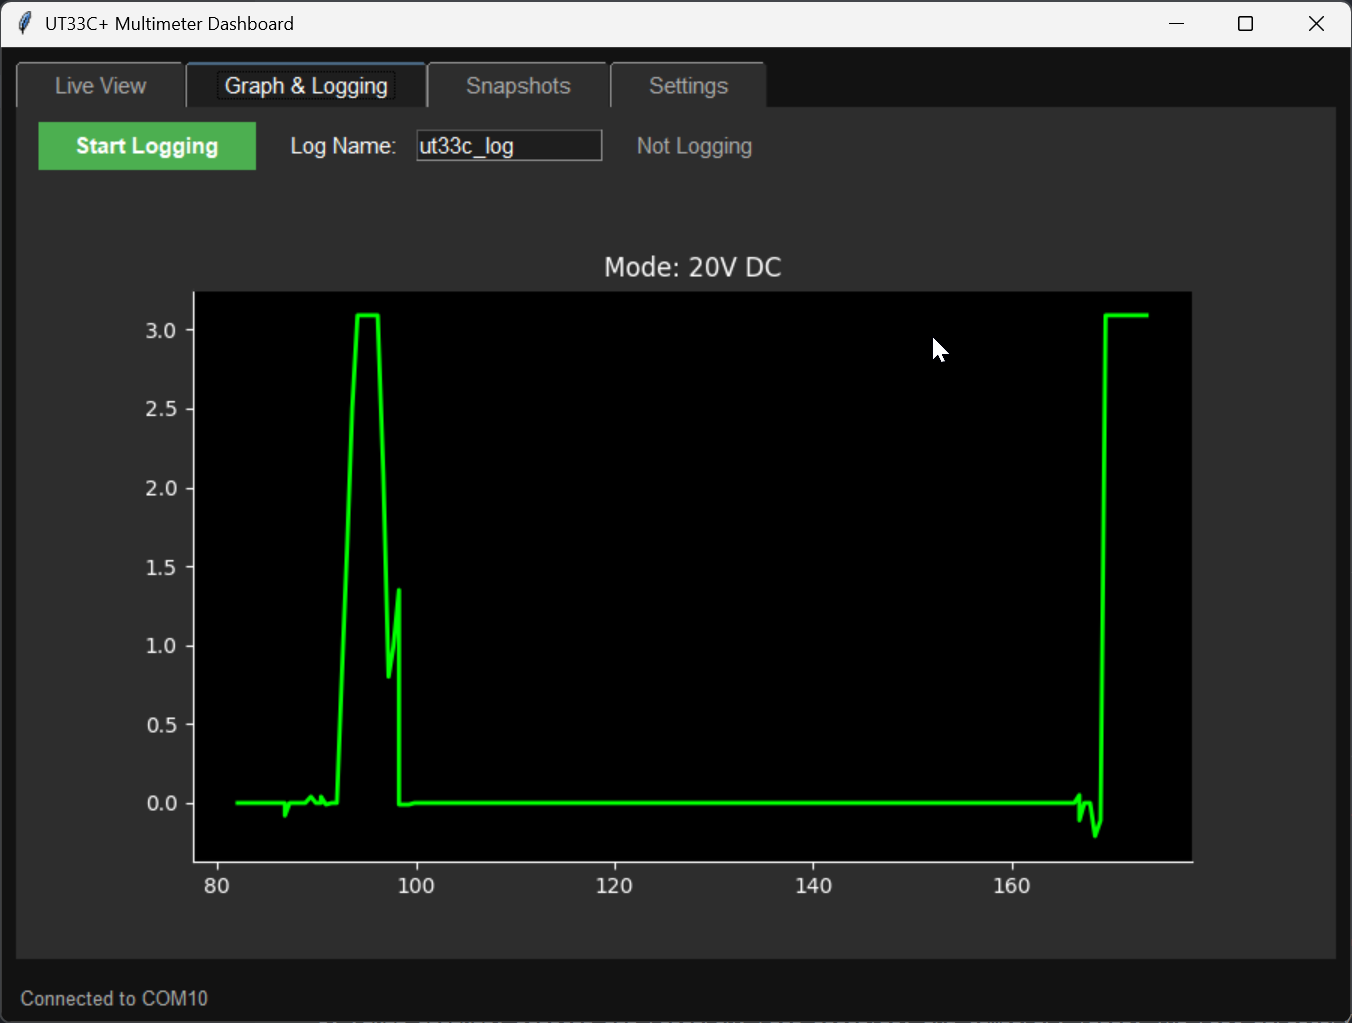Click the 2.0 y-axis tick label

click(161, 488)
